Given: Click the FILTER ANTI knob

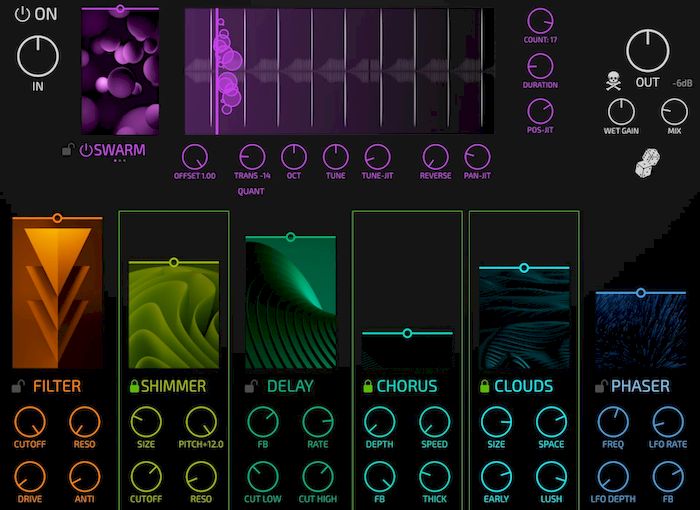Looking at the screenshot, I should [84, 477].
